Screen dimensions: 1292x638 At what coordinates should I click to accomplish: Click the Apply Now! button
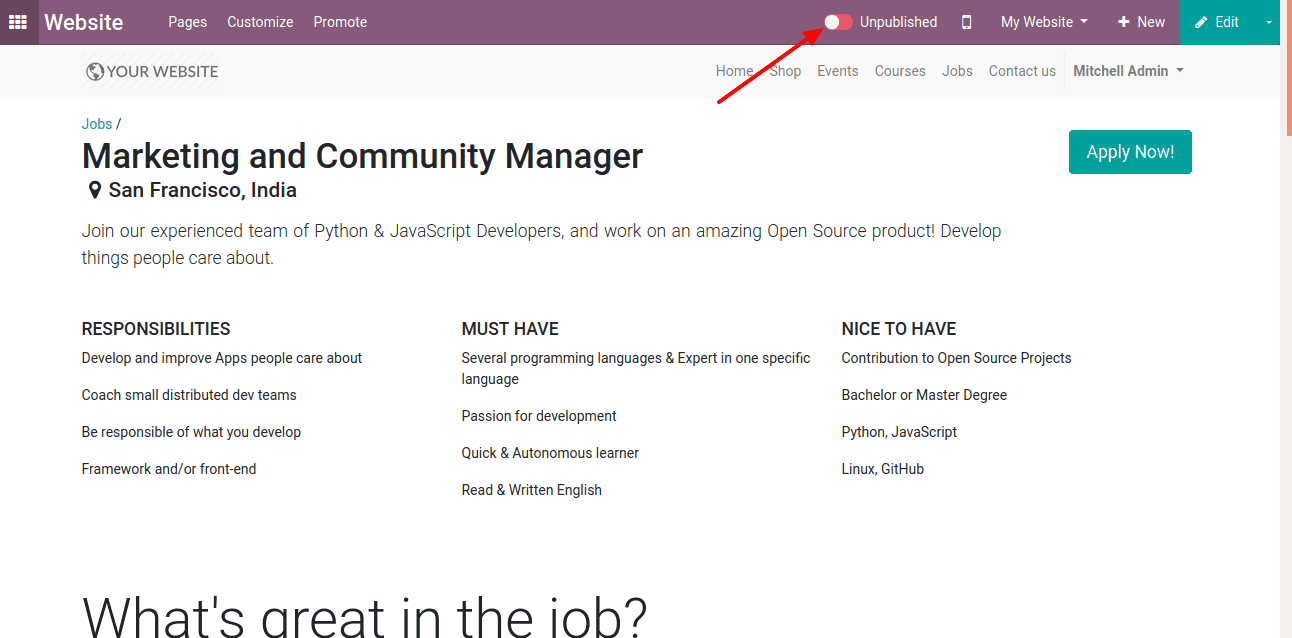pyautogui.click(x=1130, y=152)
